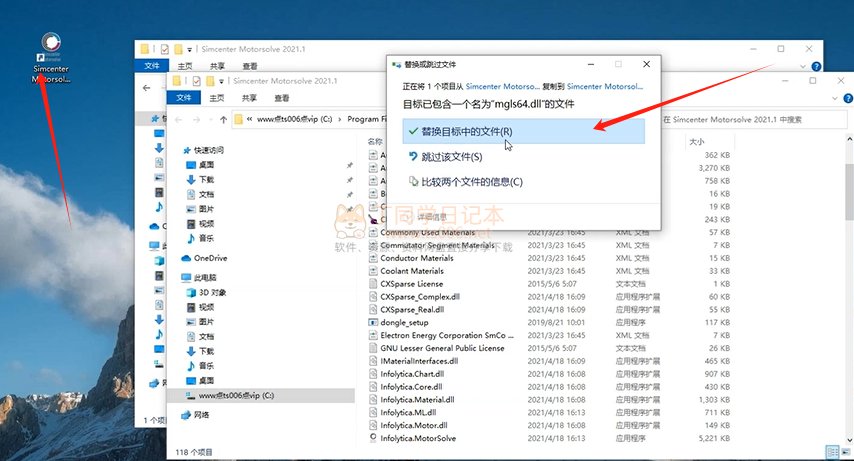Click the front window's help question mark icon
854x461 pixels.
pyautogui.click(x=846, y=98)
